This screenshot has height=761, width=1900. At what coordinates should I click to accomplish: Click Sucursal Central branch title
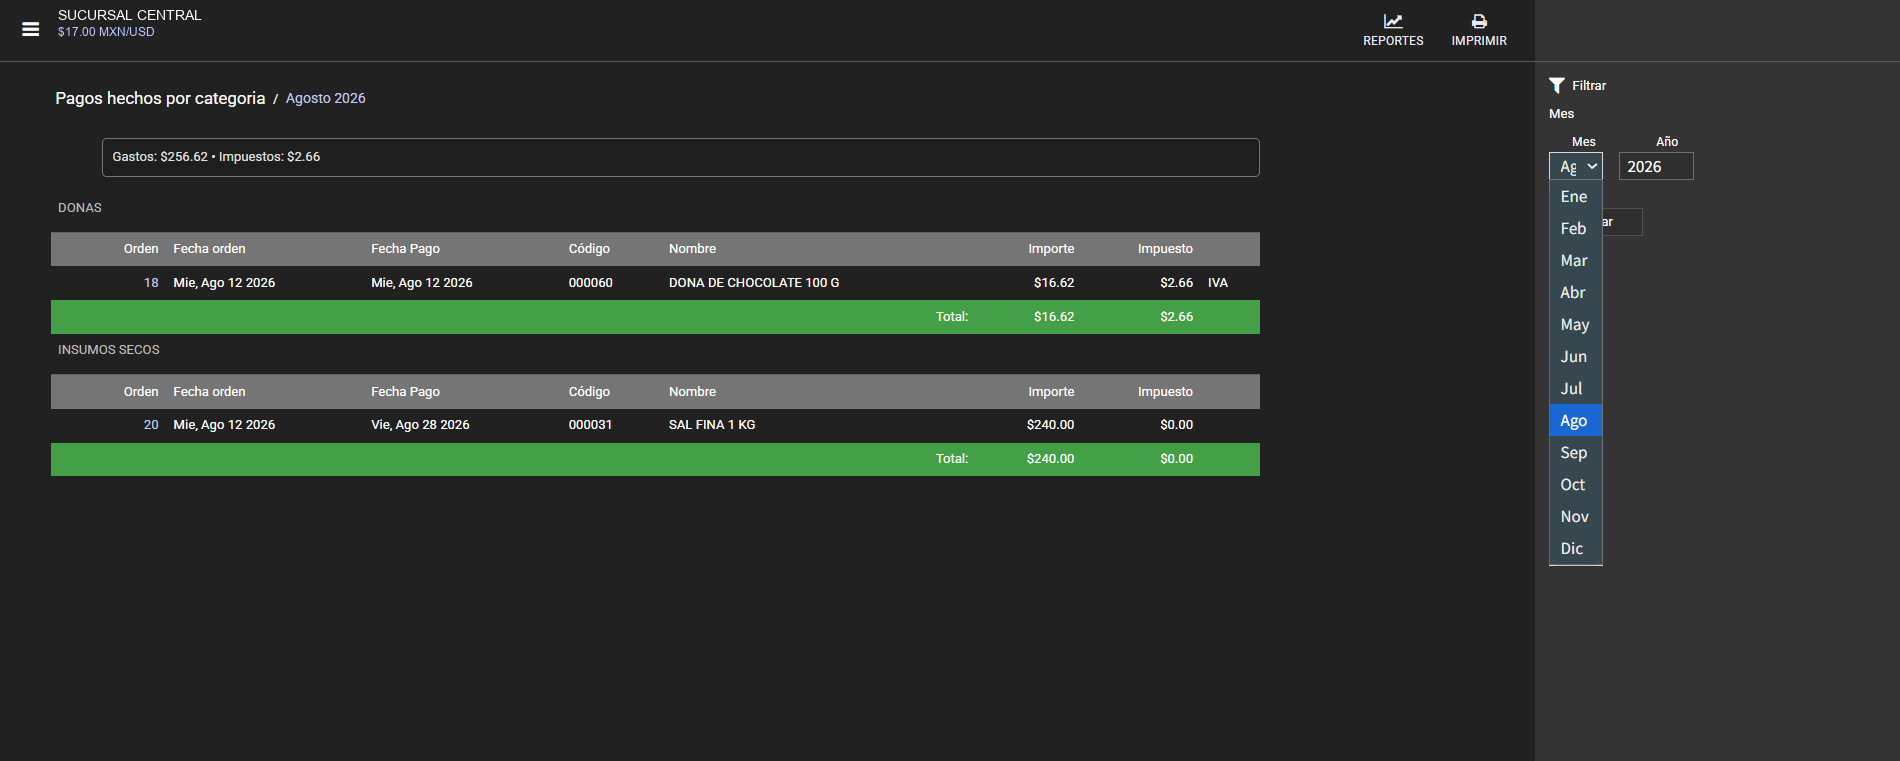point(130,15)
